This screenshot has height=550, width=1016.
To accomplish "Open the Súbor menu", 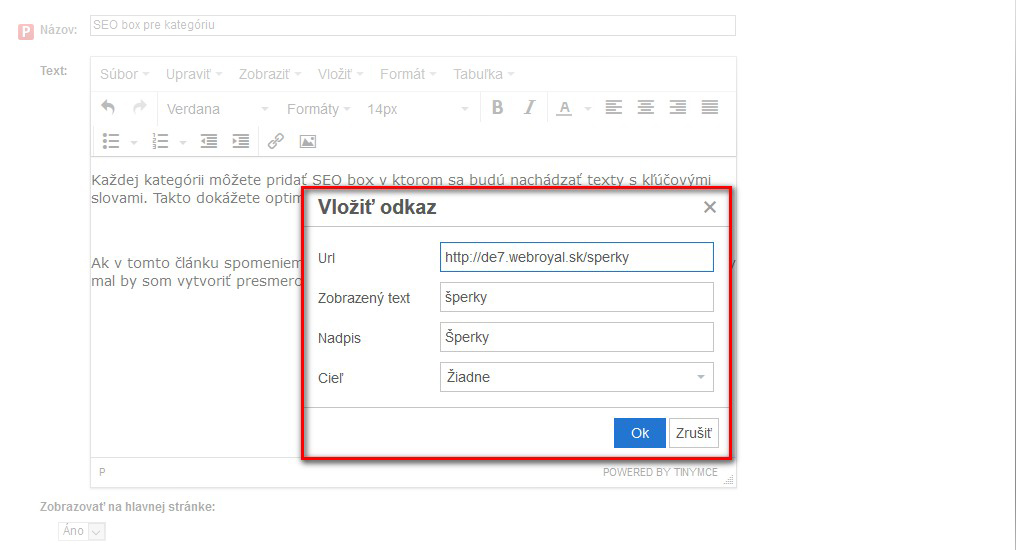I will point(124,74).
